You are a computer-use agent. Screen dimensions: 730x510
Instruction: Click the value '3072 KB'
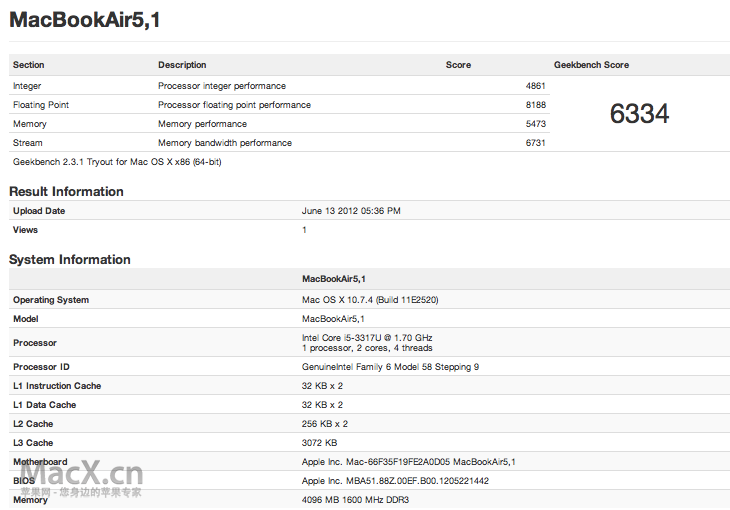(x=319, y=443)
